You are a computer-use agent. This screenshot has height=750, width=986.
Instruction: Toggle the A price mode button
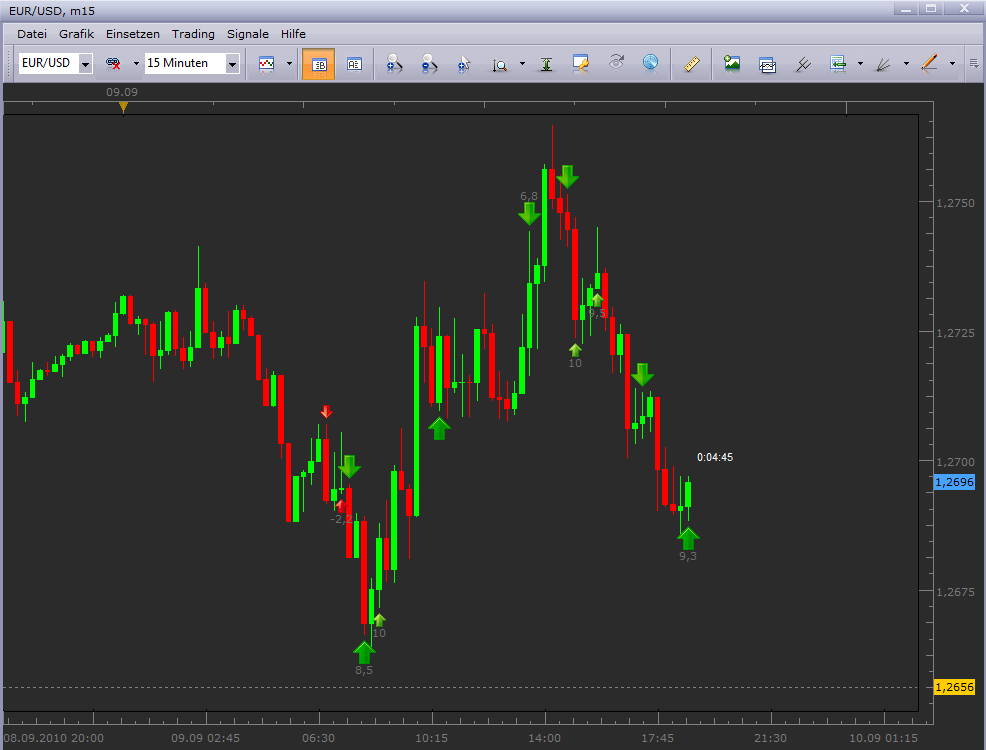(x=354, y=64)
